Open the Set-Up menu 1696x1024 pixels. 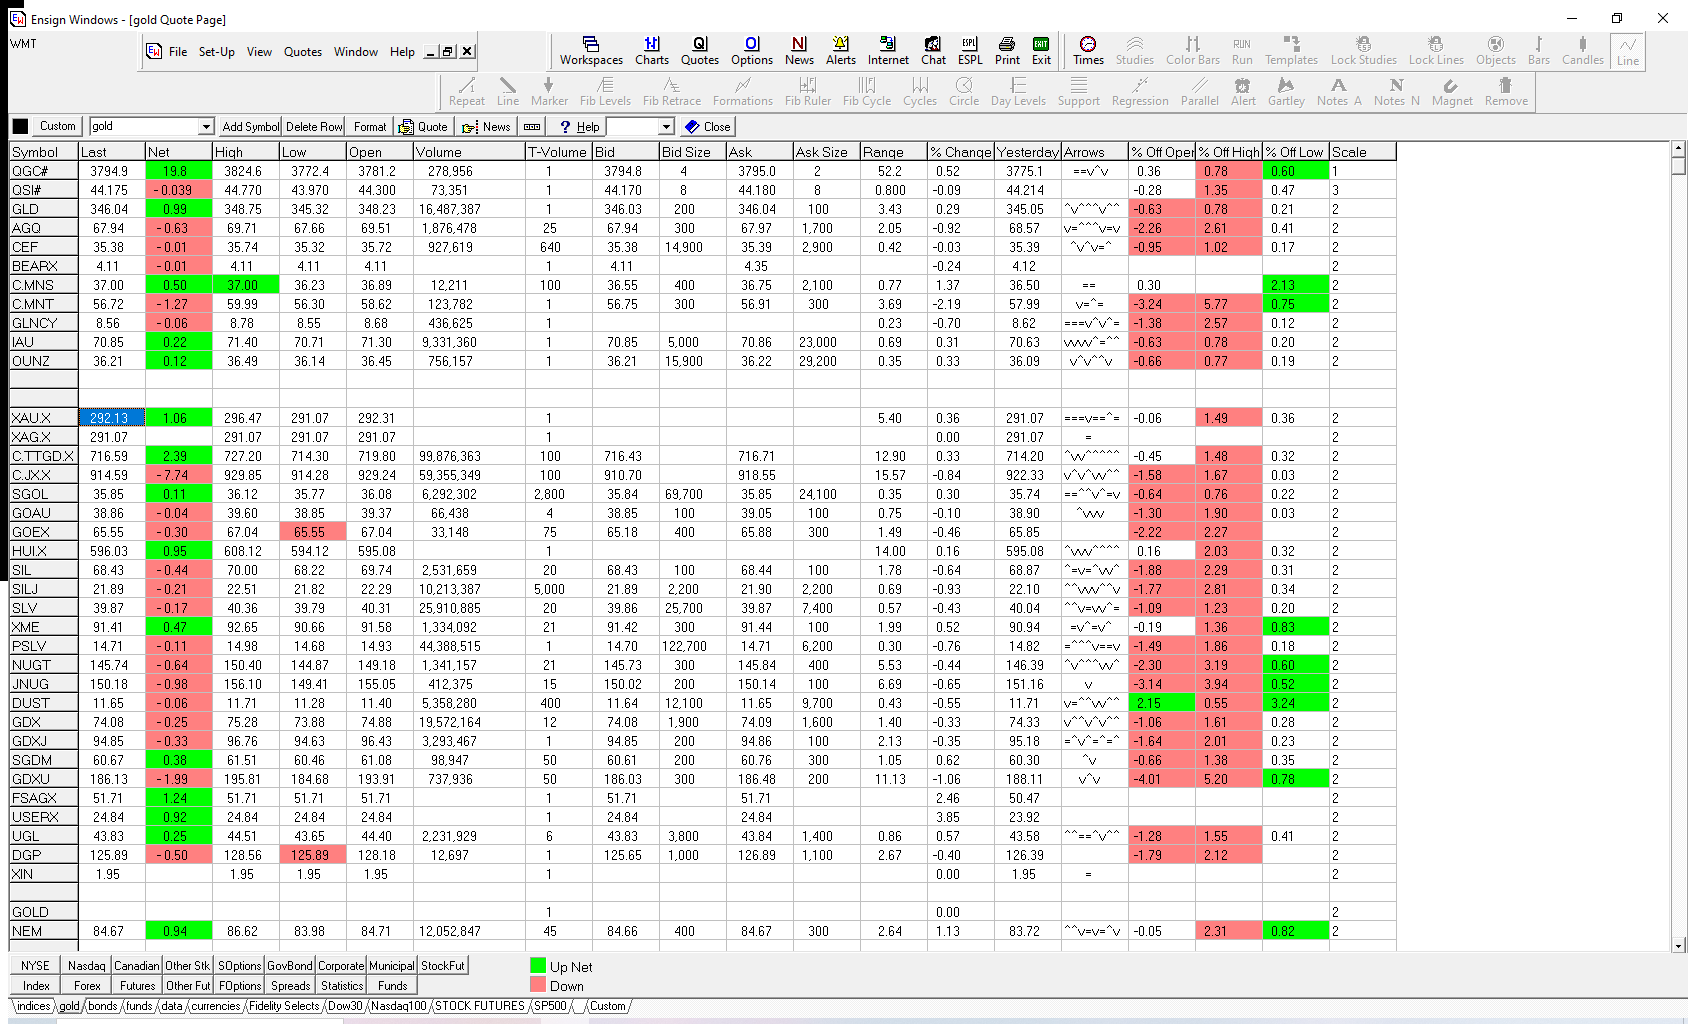(216, 52)
